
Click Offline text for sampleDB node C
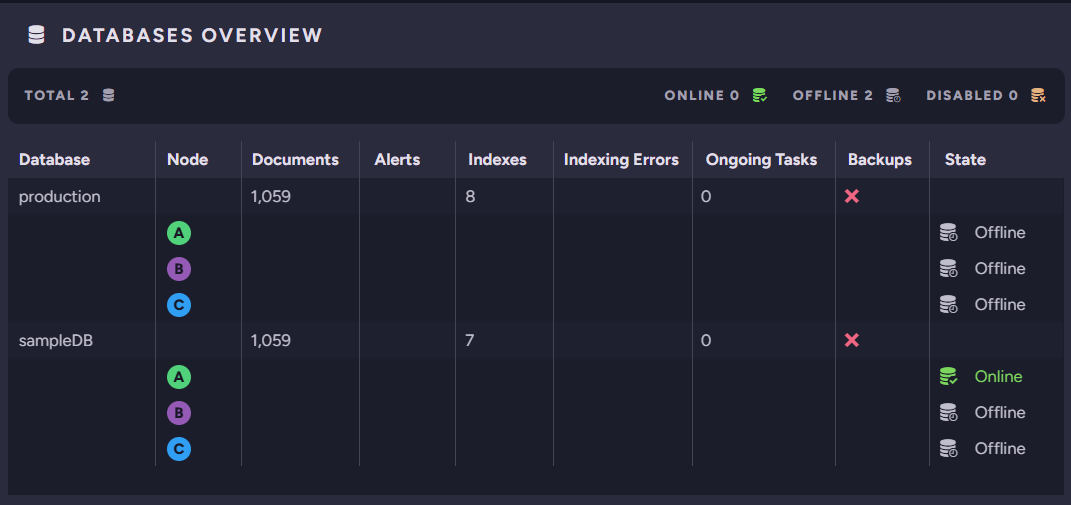(1000, 448)
